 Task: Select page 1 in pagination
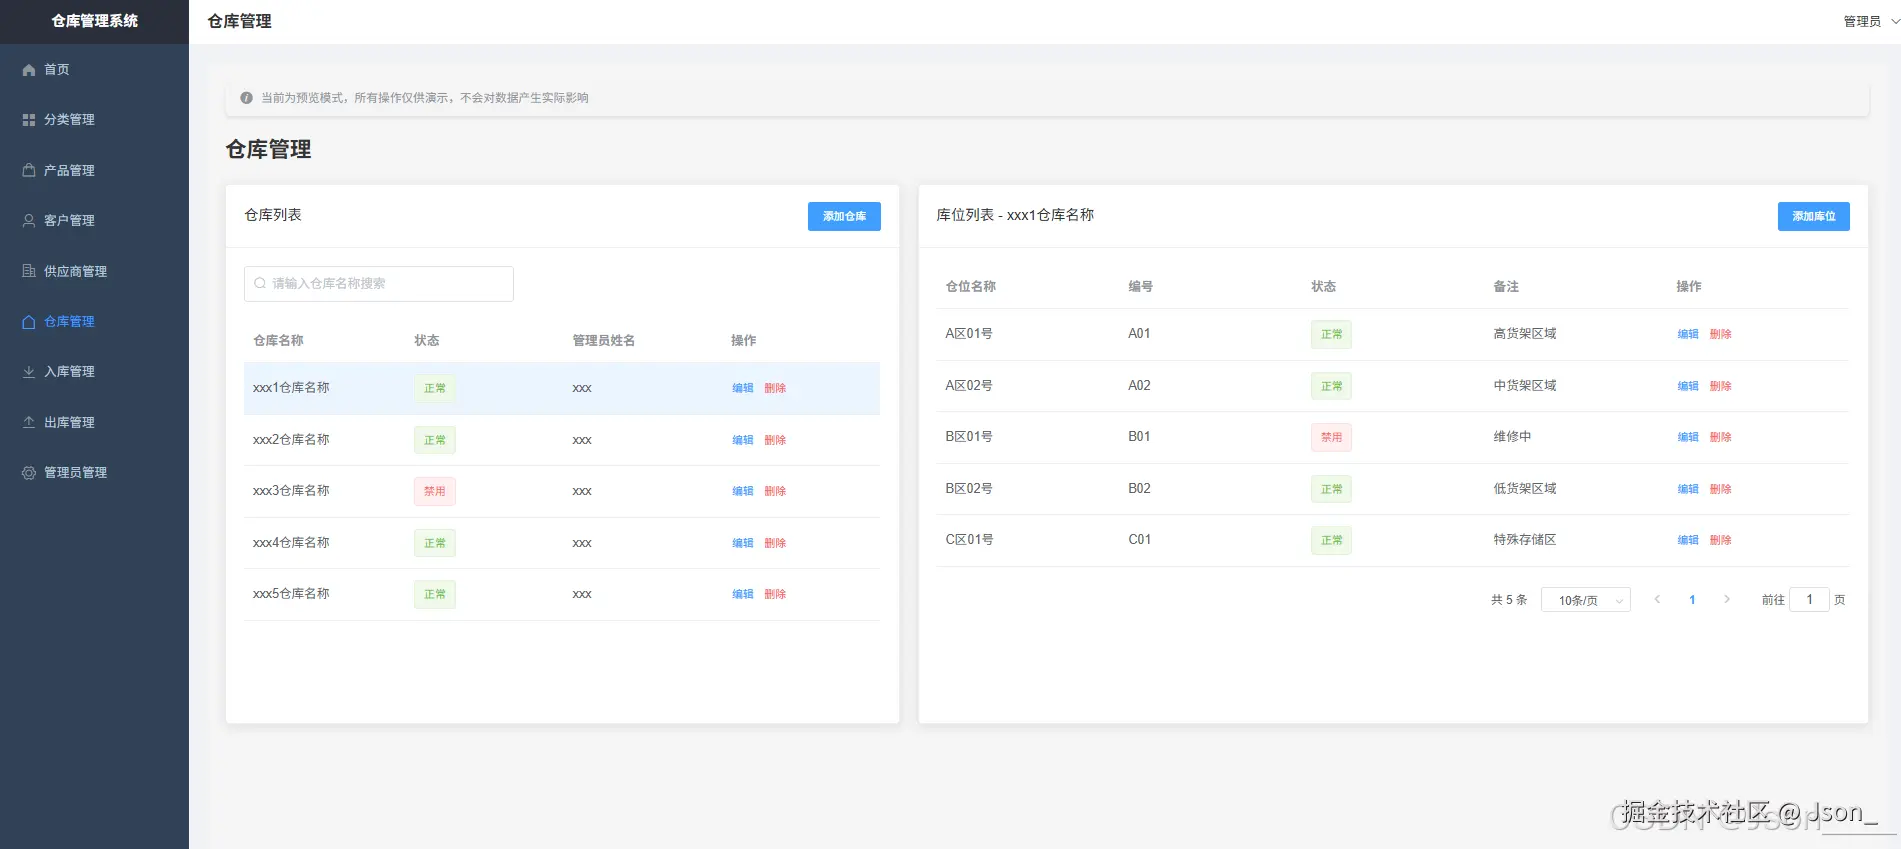pyautogui.click(x=1692, y=600)
